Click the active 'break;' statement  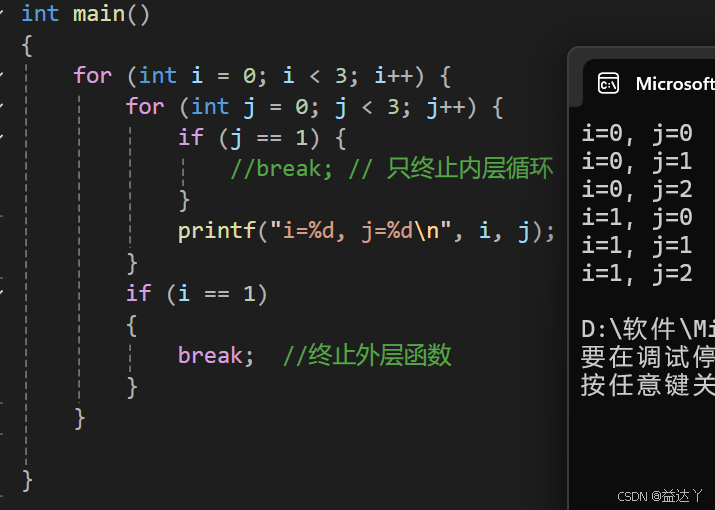click(x=216, y=355)
